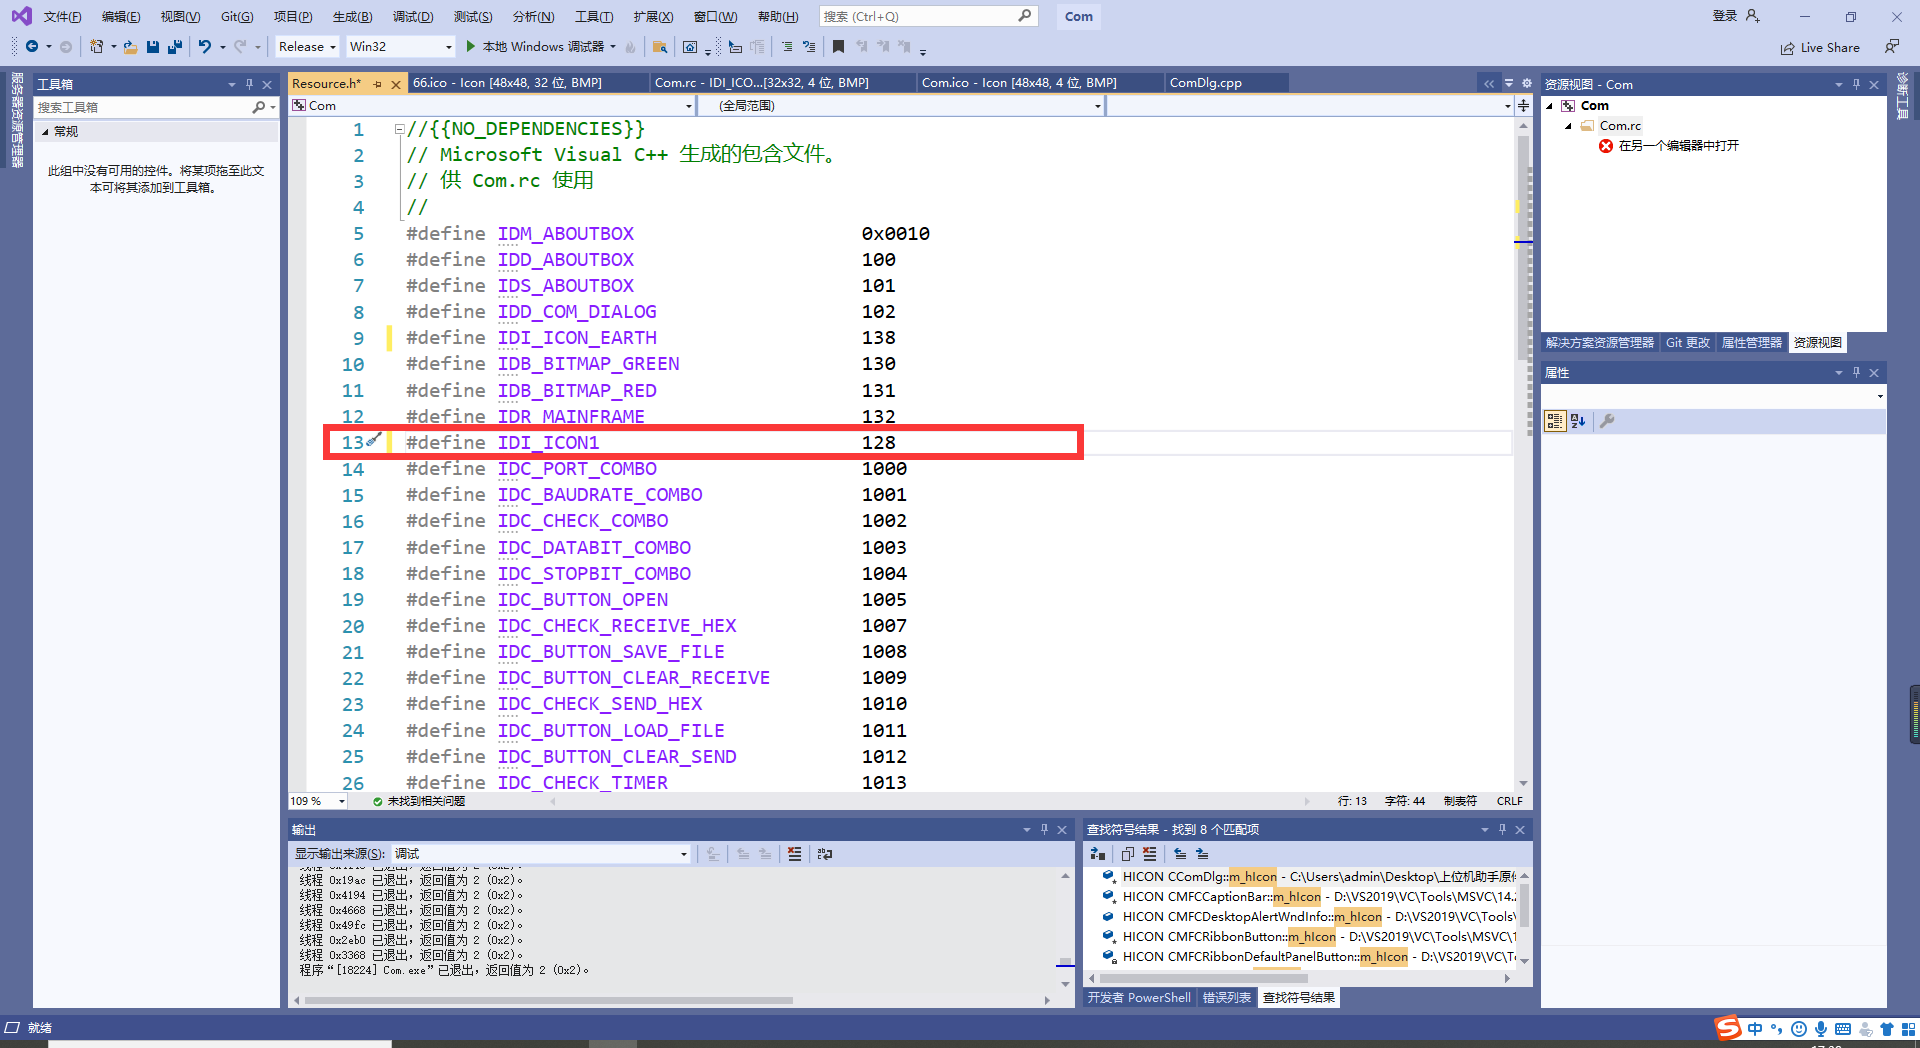Click the alphabetical sort icon in Properties
The height and width of the screenshot is (1048, 1920).
[1578, 421]
